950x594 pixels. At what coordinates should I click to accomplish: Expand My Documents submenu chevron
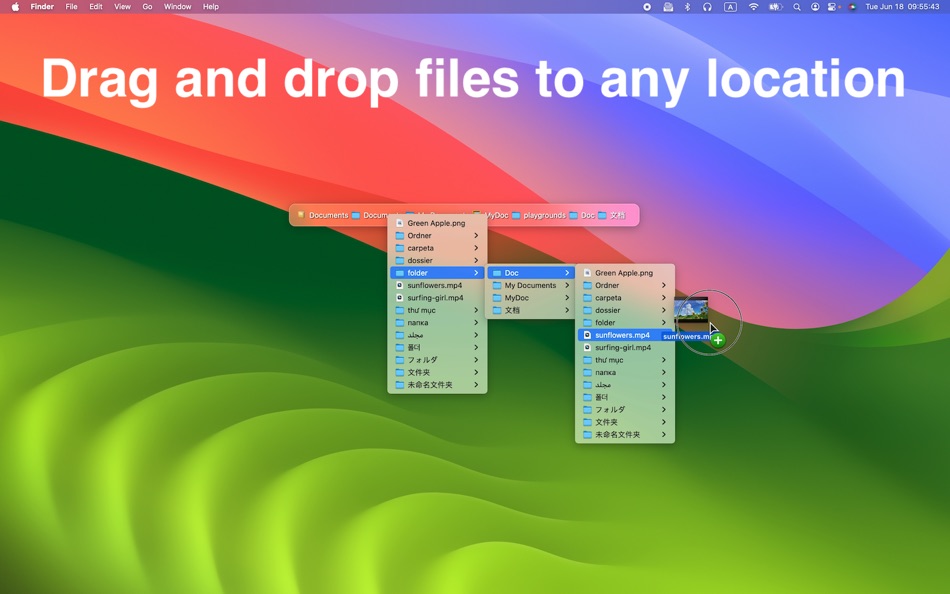tap(567, 285)
